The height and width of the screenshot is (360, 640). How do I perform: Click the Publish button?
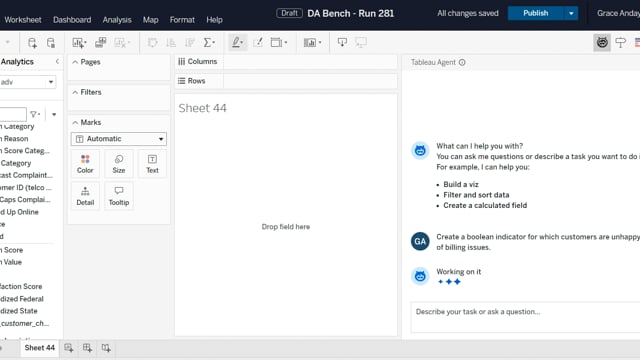536,13
